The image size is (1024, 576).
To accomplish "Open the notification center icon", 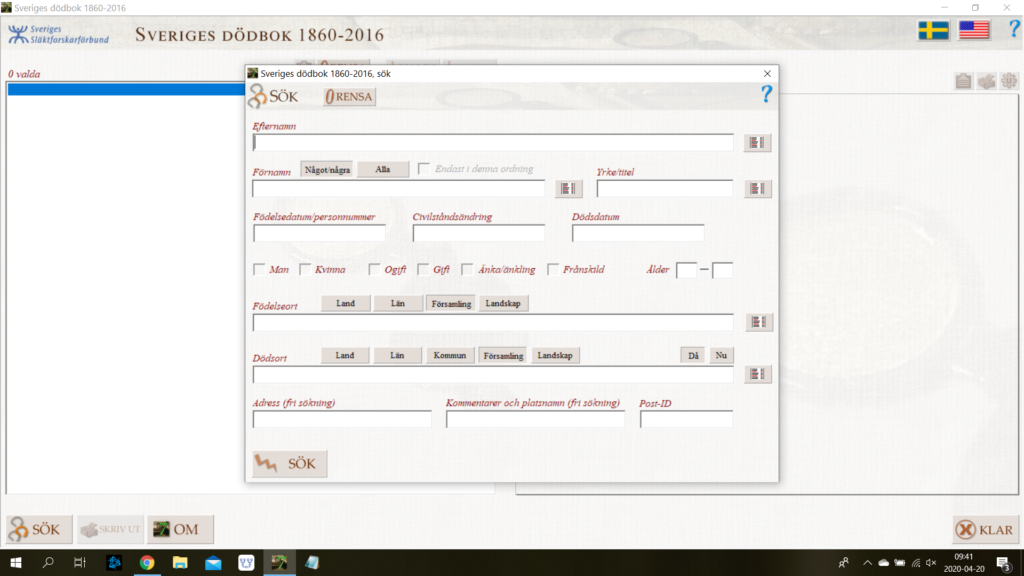I will [x=1004, y=562].
